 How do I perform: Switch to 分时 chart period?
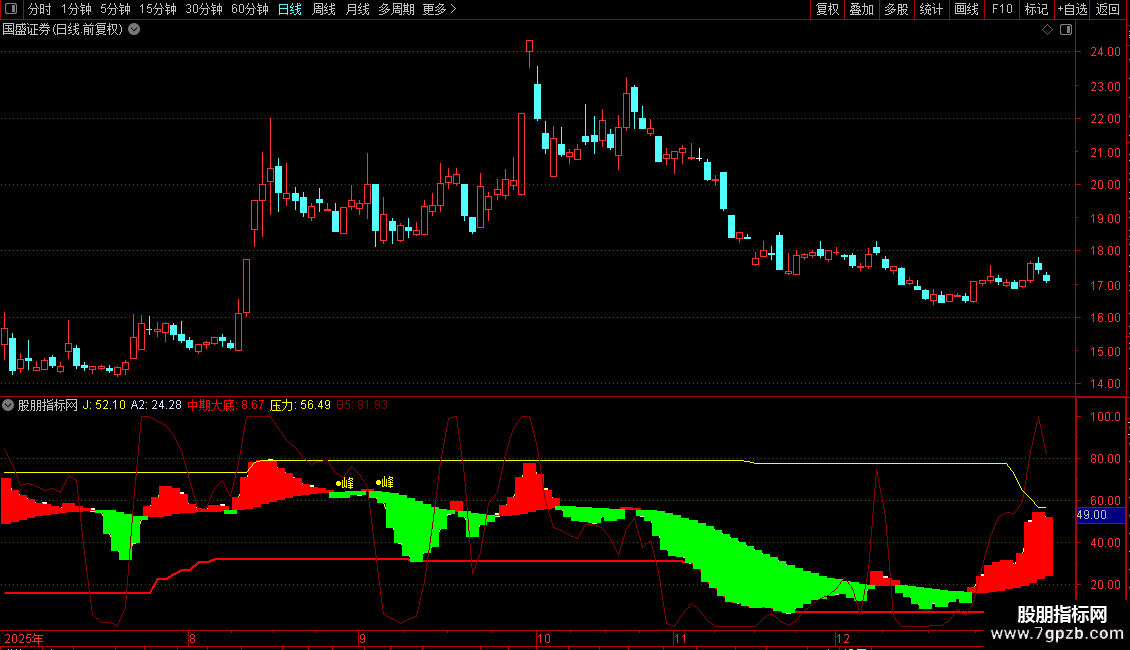pyautogui.click(x=40, y=9)
